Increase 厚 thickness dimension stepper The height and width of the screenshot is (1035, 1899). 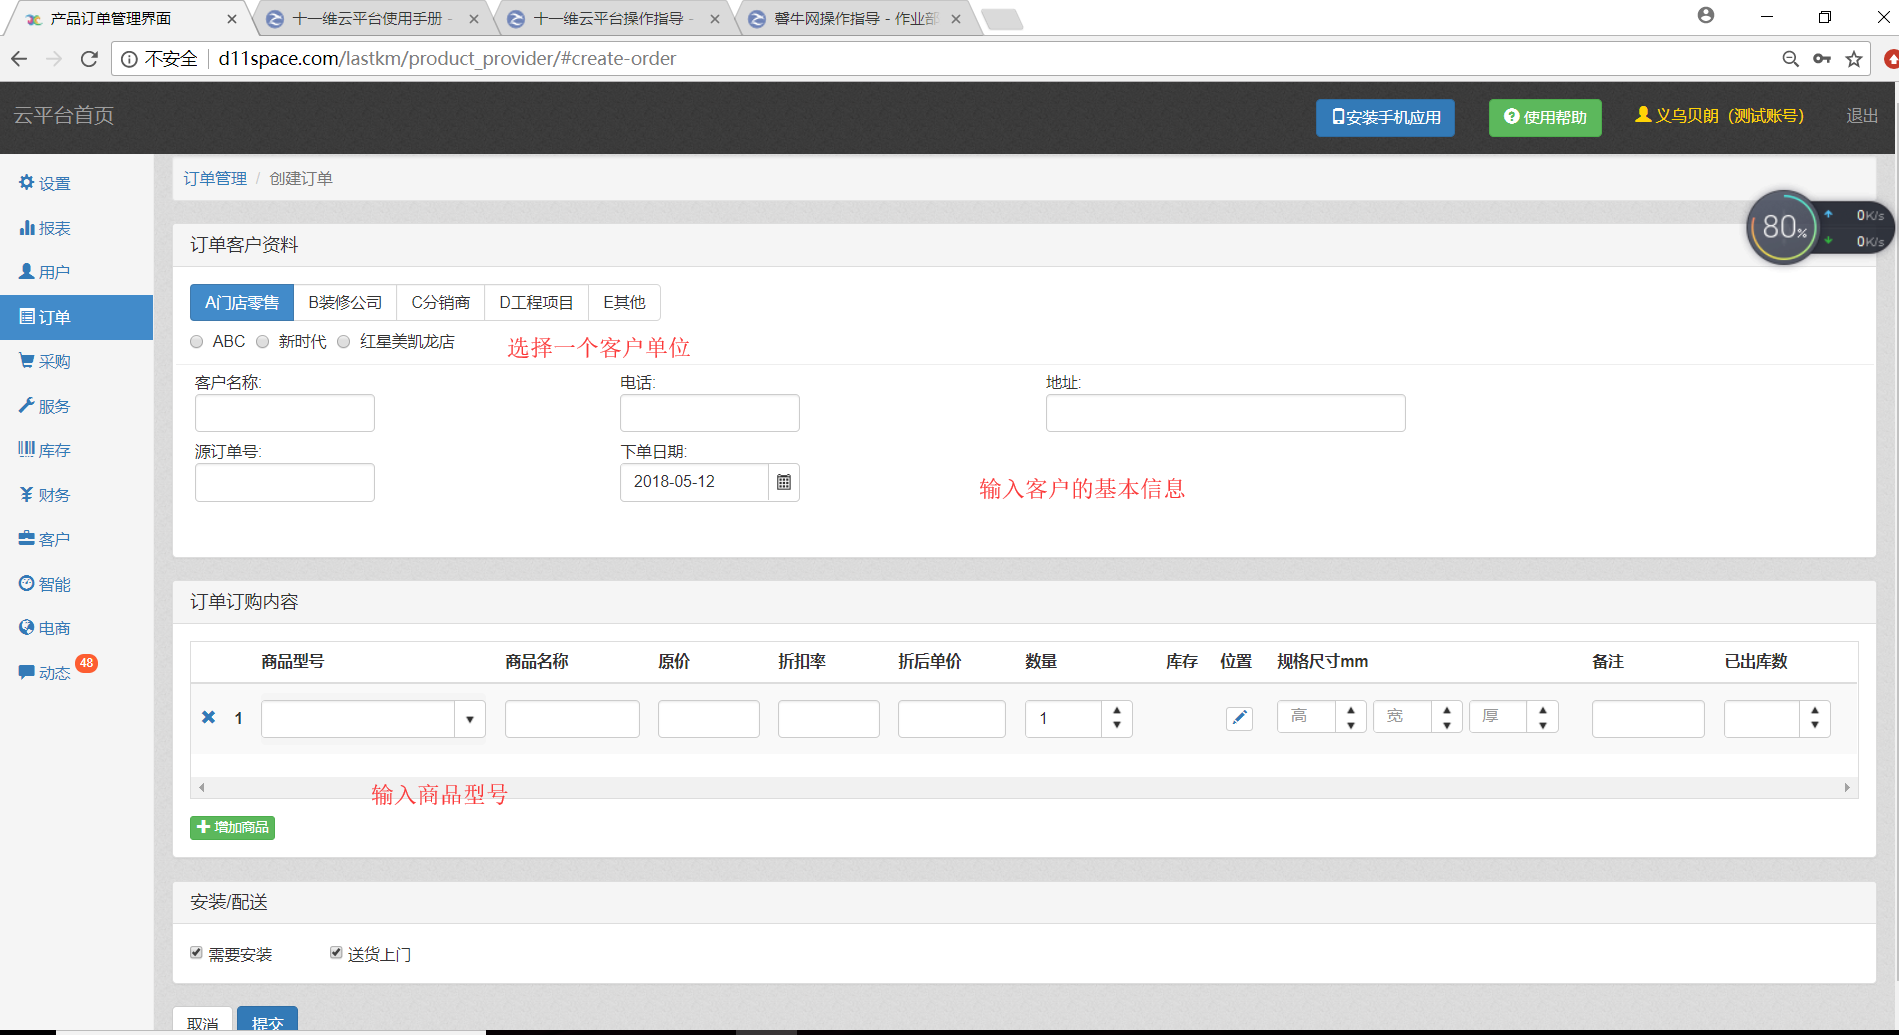coord(1543,709)
